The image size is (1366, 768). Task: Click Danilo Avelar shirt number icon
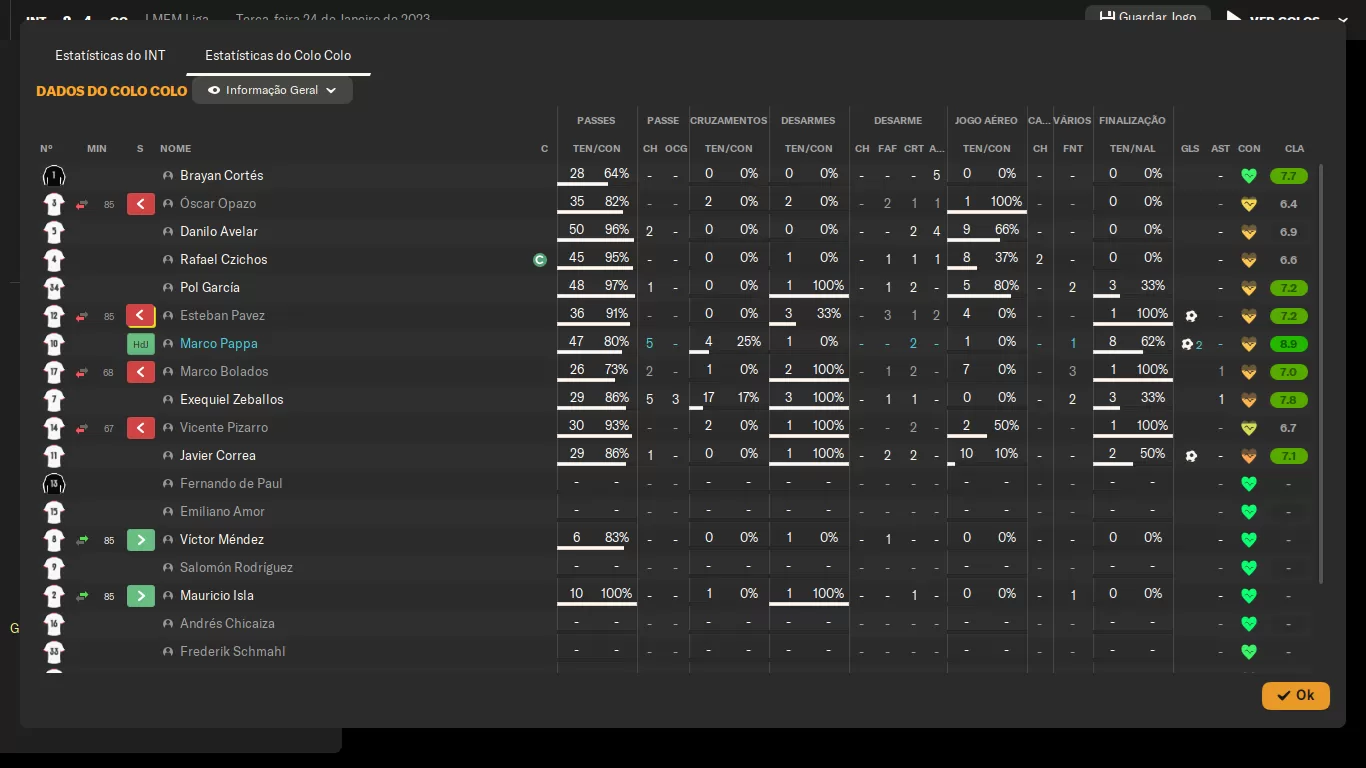(x=54, y=232)
